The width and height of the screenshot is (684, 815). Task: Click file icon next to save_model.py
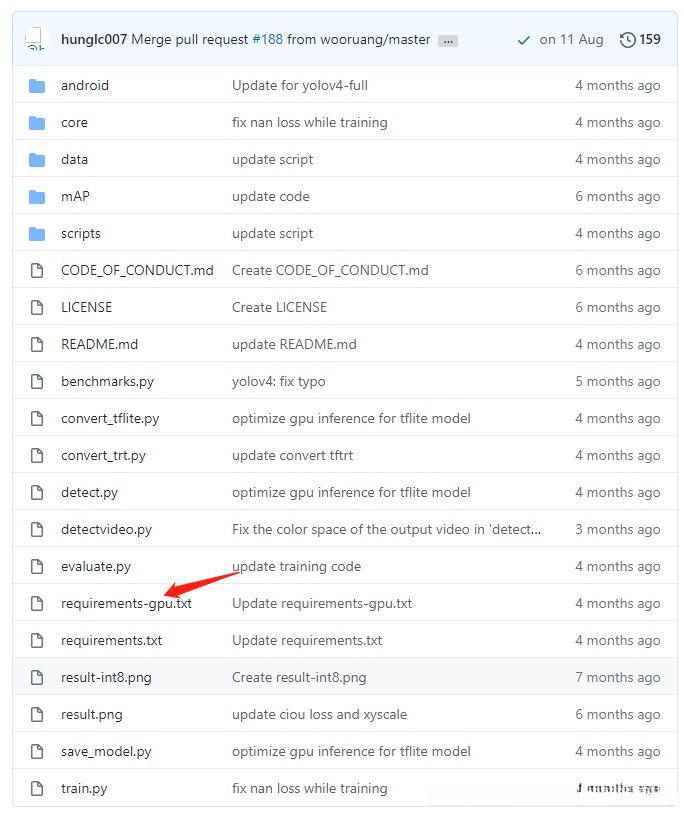37,751
